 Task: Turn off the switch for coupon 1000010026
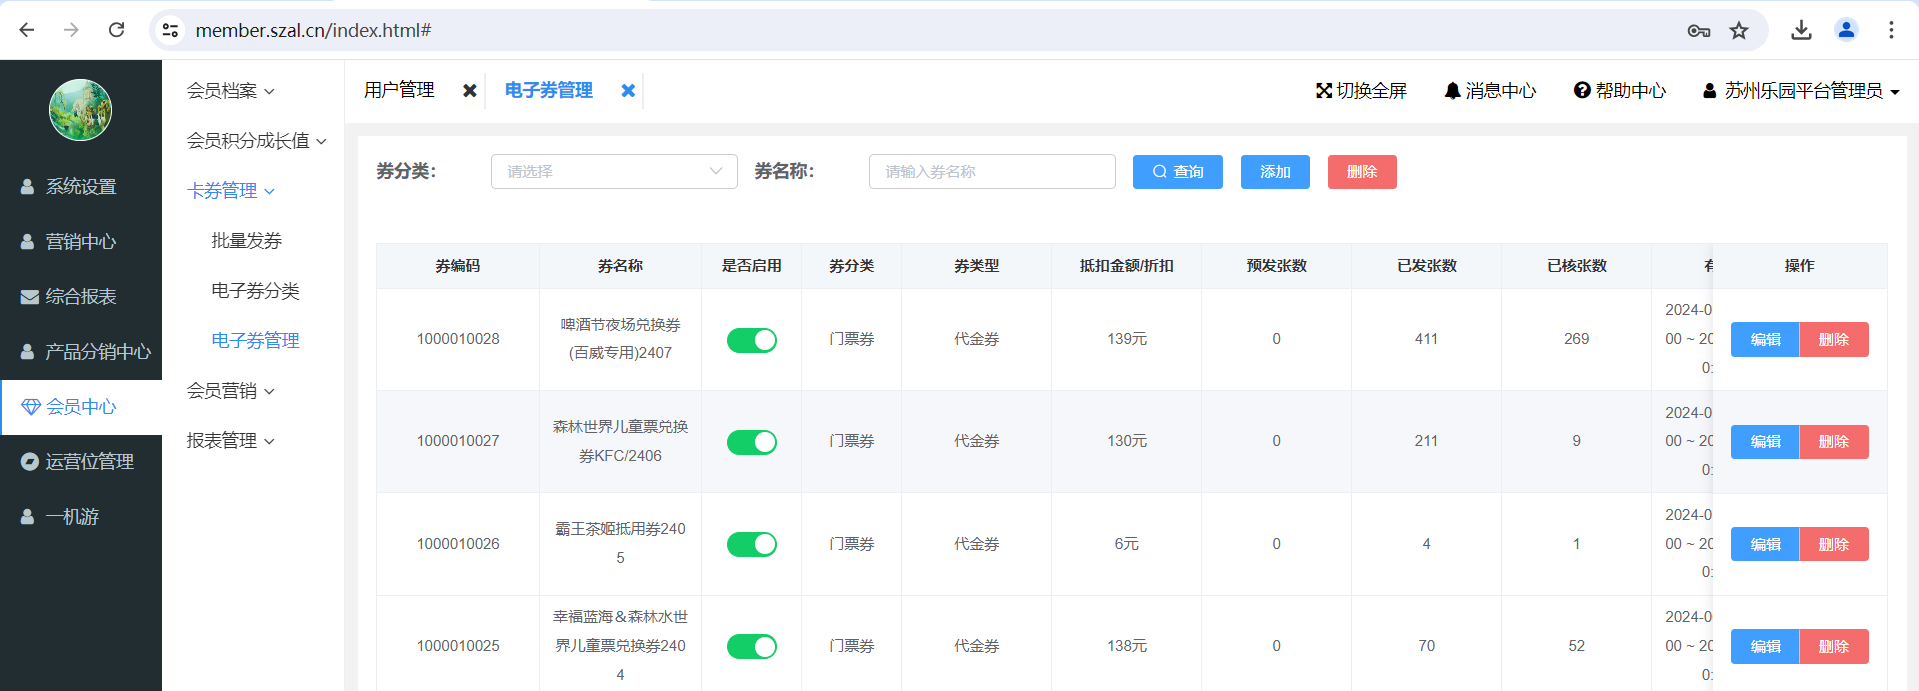pyautogui.click(x=752, y=544)
